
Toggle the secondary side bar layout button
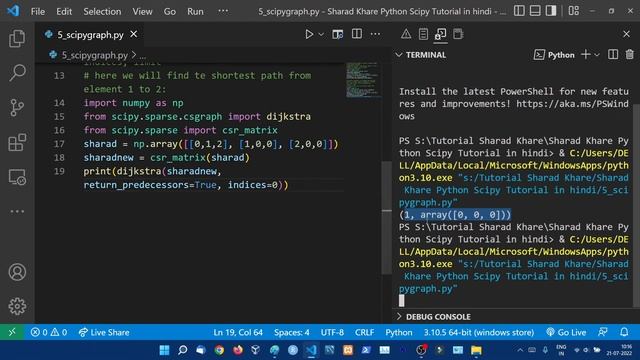click(x=551, y=11)
